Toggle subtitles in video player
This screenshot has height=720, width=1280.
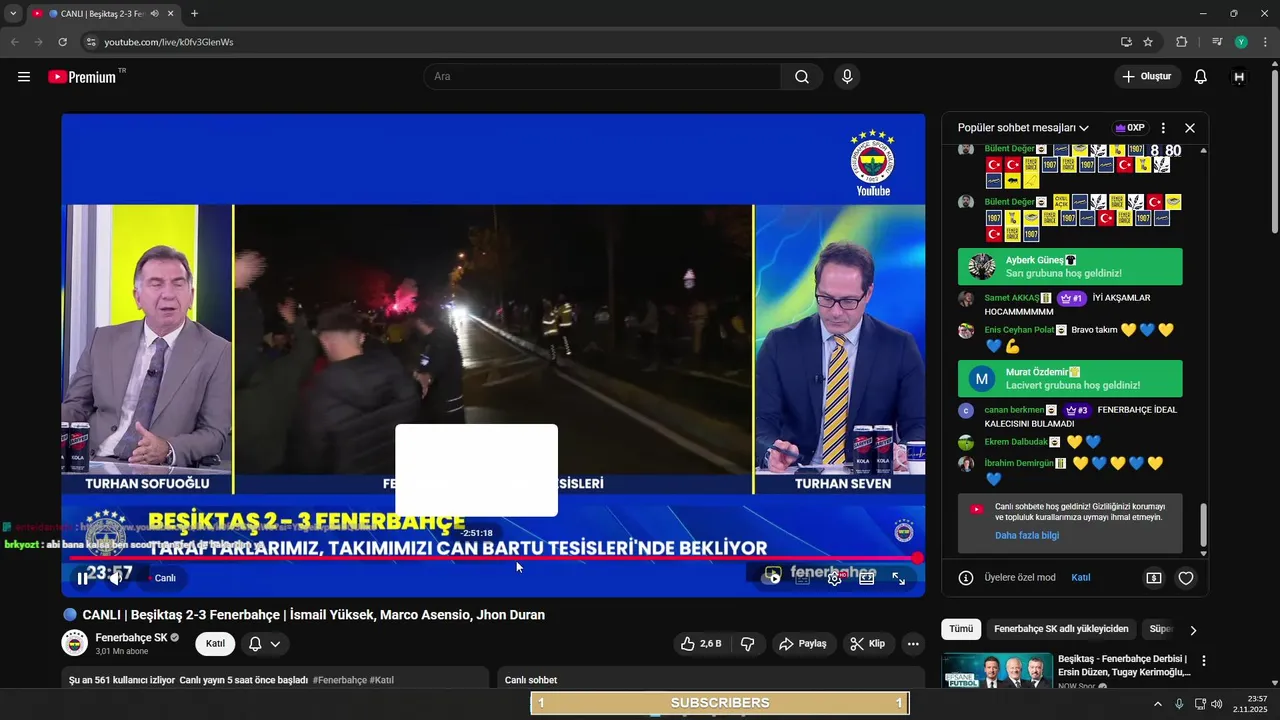(x=803, y=578)
